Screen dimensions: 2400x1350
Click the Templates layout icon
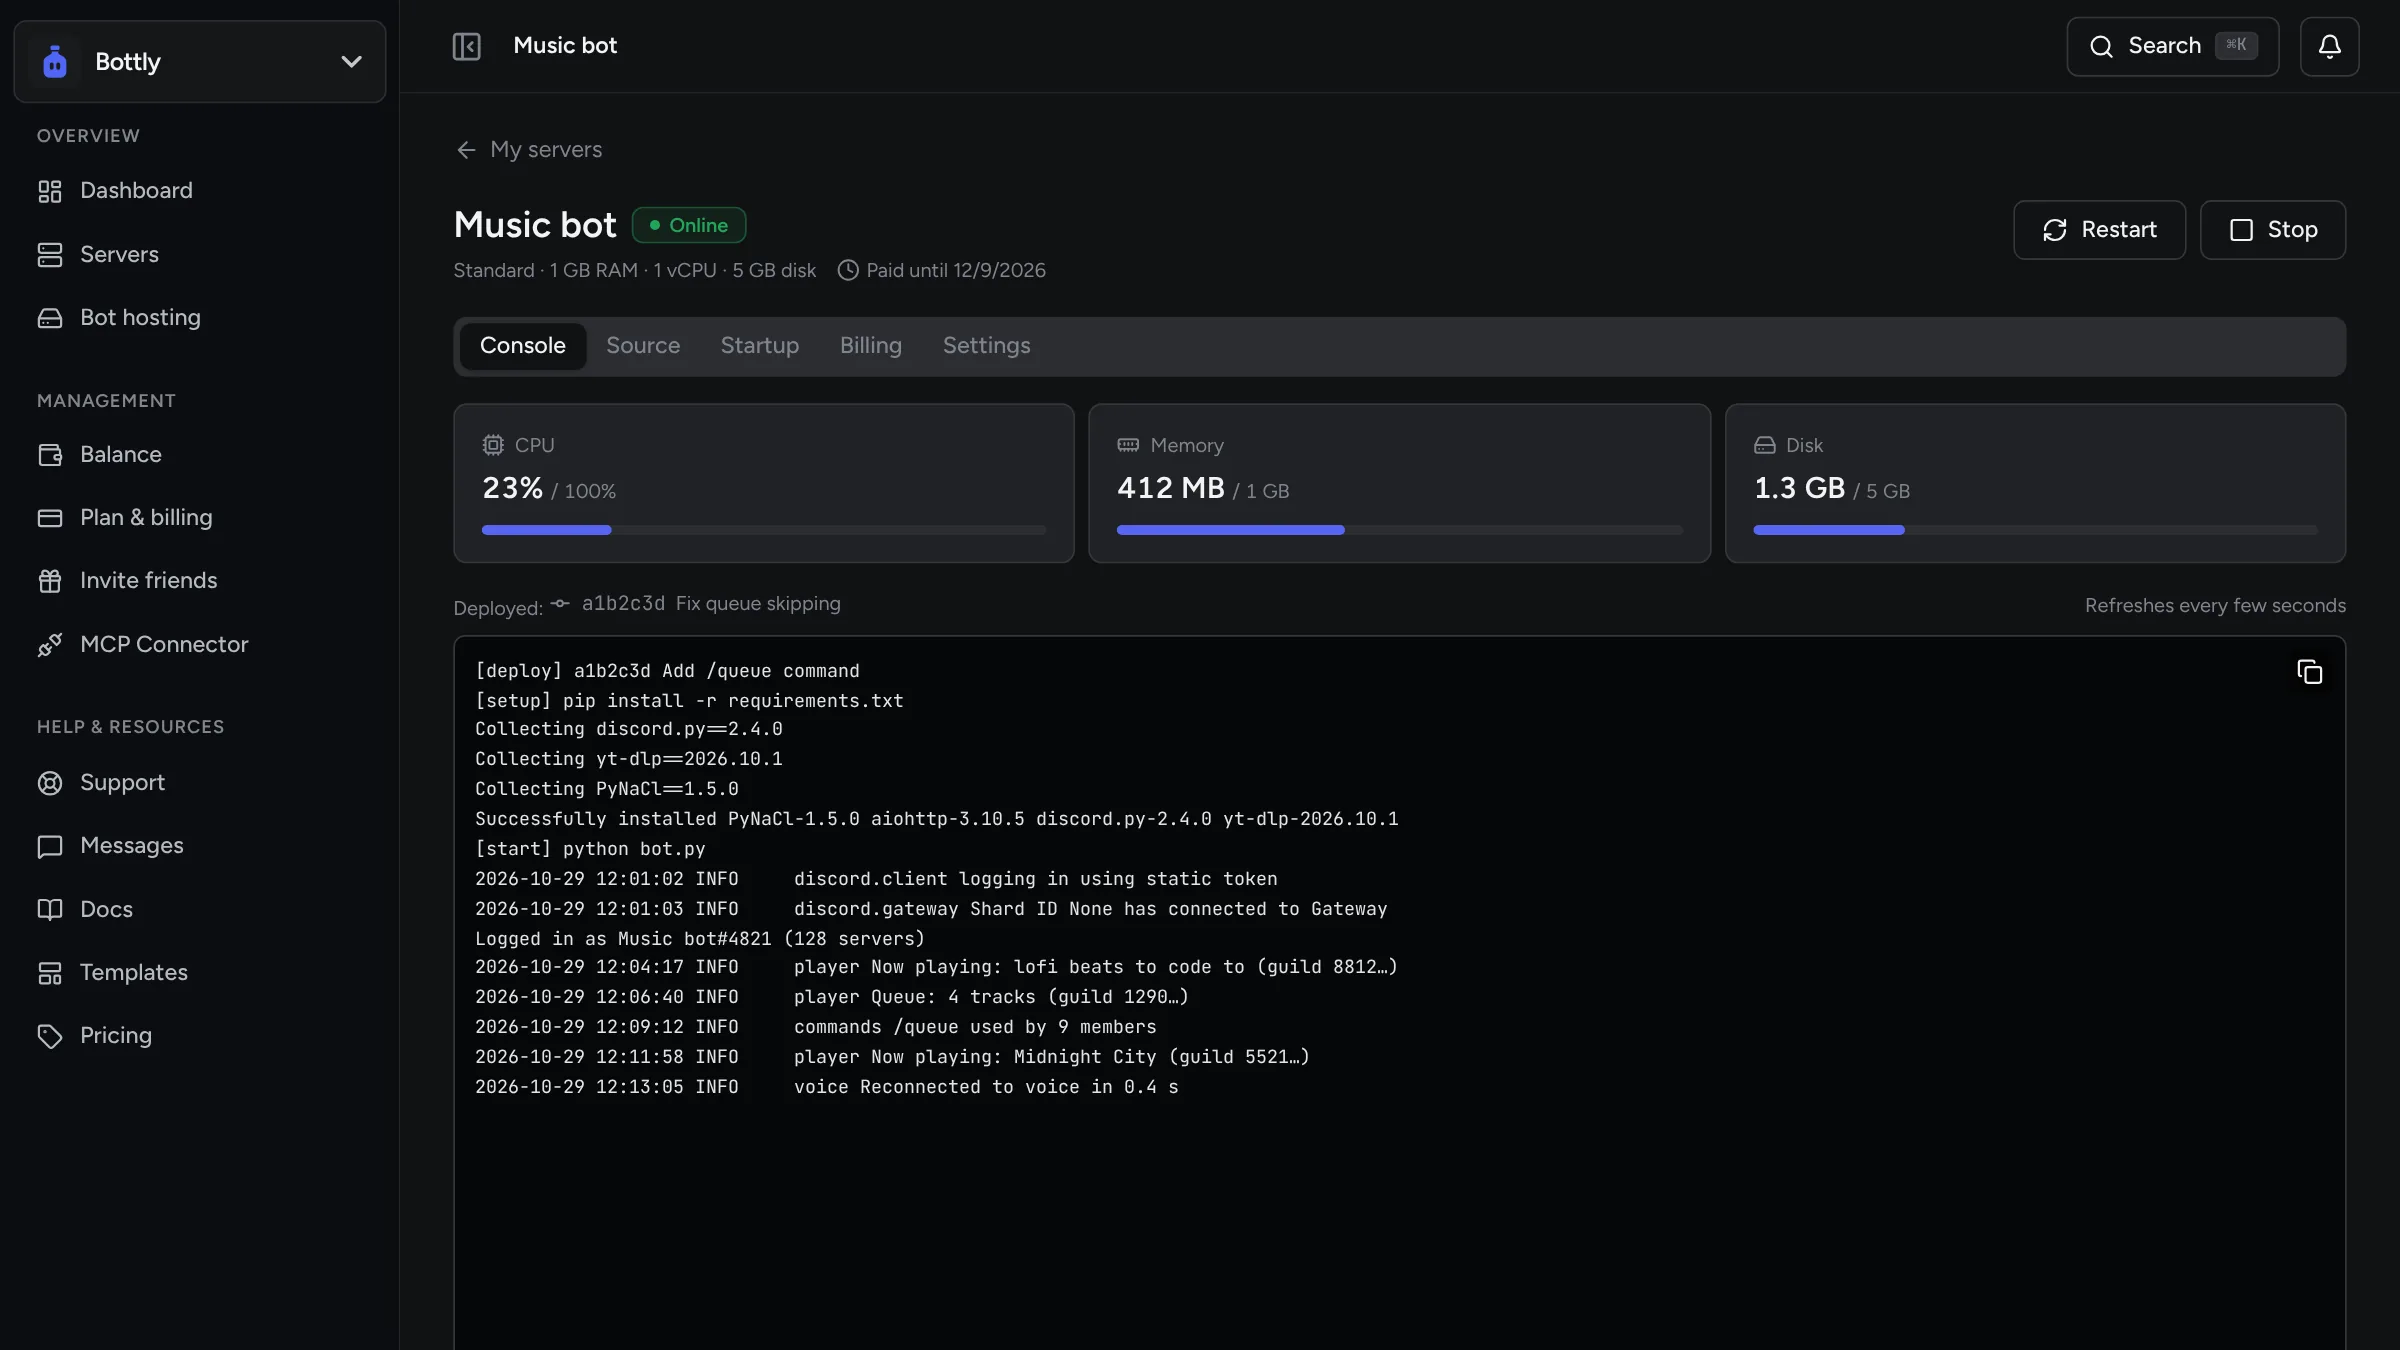(50, 973)
